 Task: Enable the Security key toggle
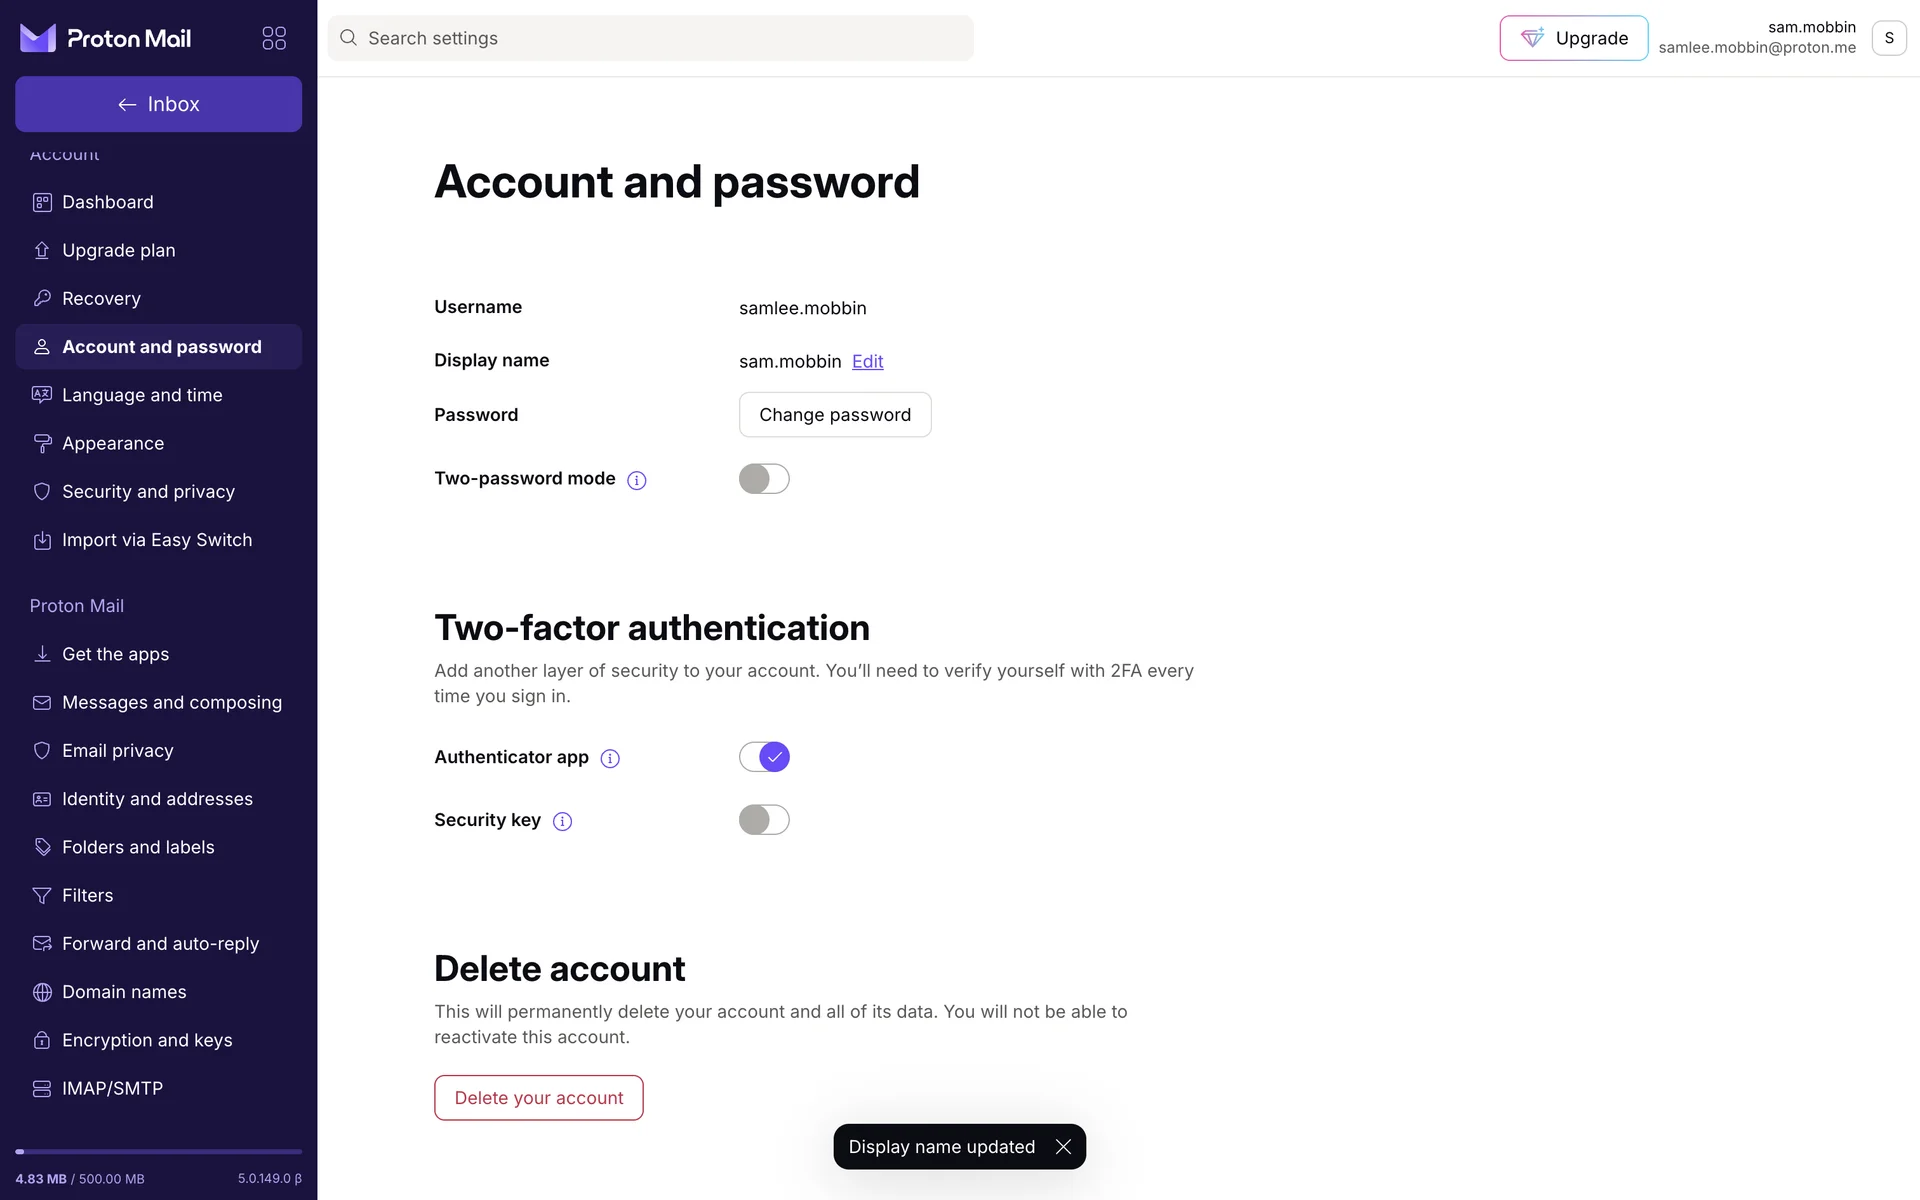tap(764, 820)
